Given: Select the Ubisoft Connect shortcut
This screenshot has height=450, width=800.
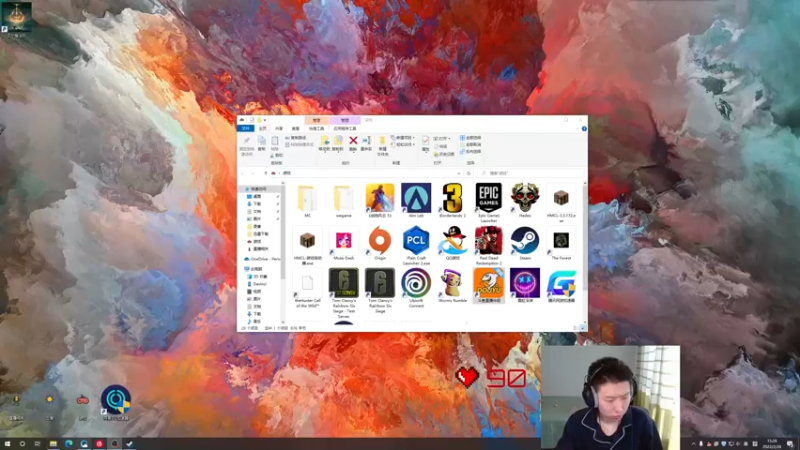Looking at the screenshot, I should pos(416,288).
